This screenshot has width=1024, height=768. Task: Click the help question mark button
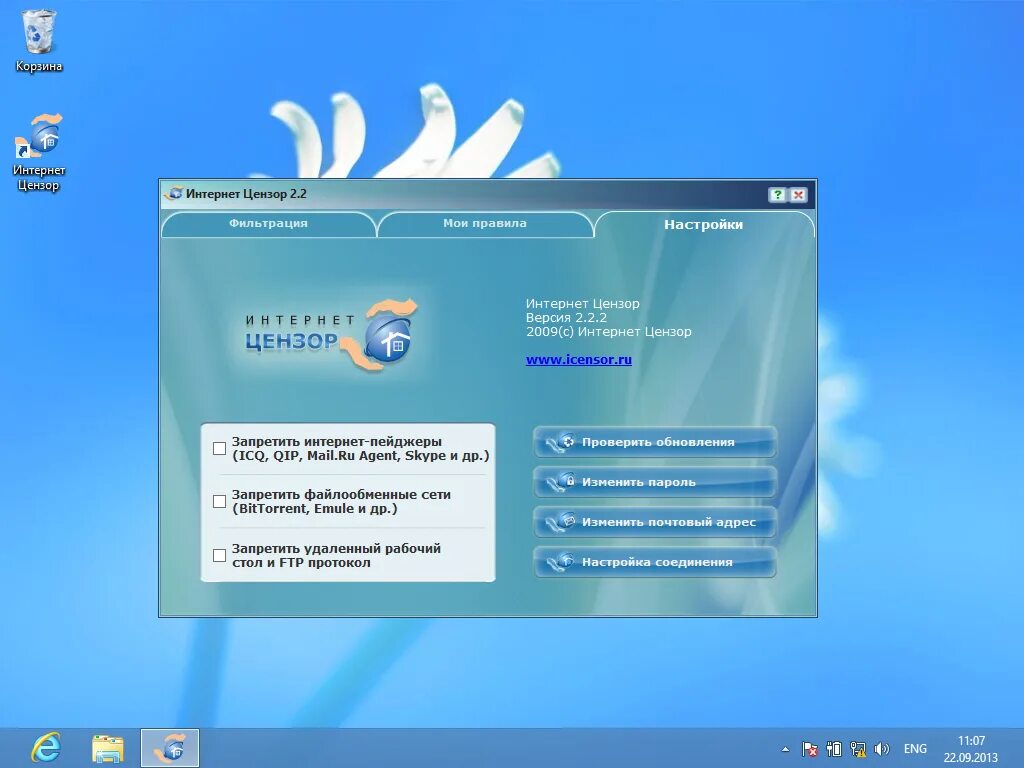[777, 195]
